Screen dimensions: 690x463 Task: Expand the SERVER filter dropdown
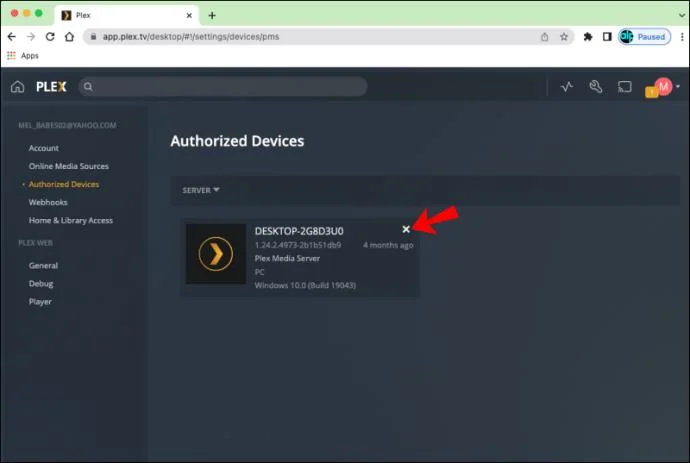pyautogui.click(x=201, y=190)
